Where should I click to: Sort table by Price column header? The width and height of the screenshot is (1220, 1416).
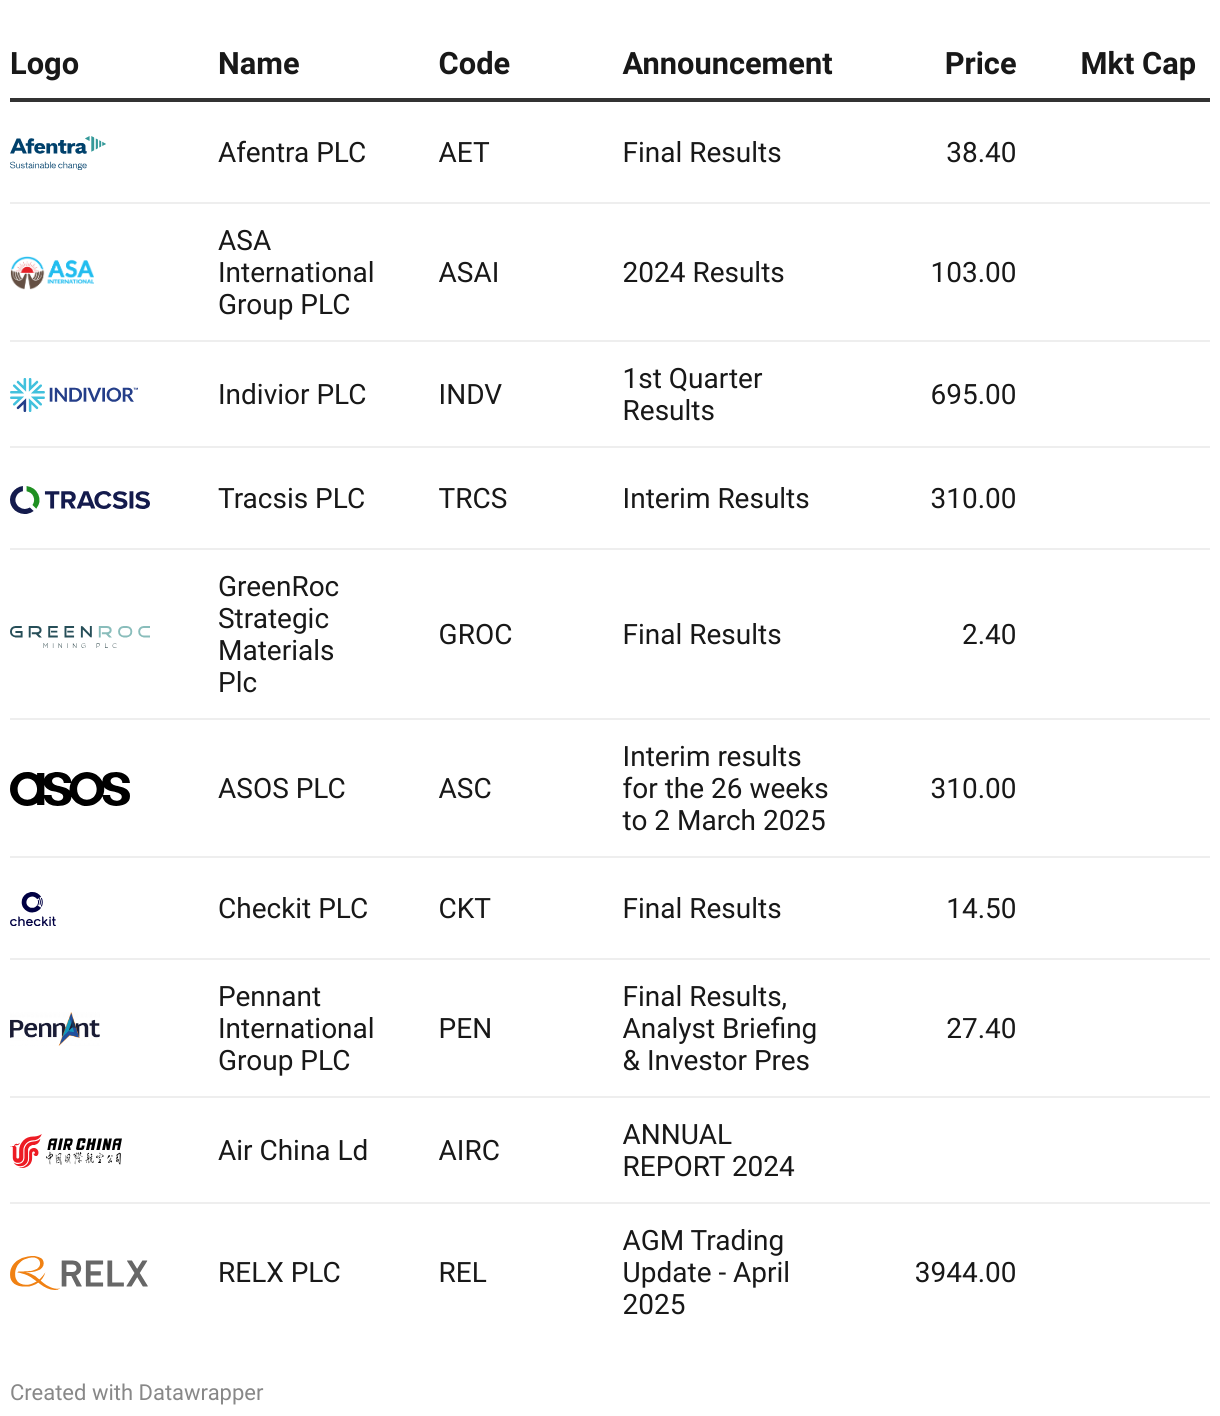coord(980,64)
